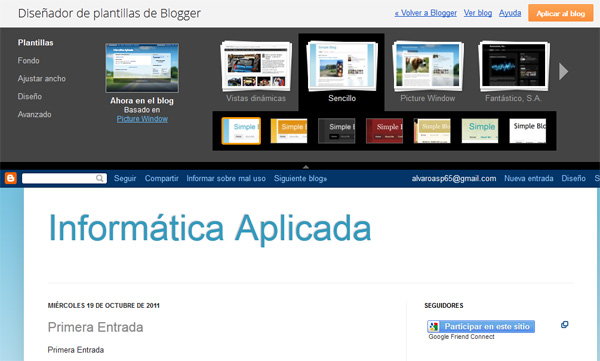The height and width of the screenshot is (361, 600).
Task: Click the Ahora en el blog label
Action: (x=142, y=101)
